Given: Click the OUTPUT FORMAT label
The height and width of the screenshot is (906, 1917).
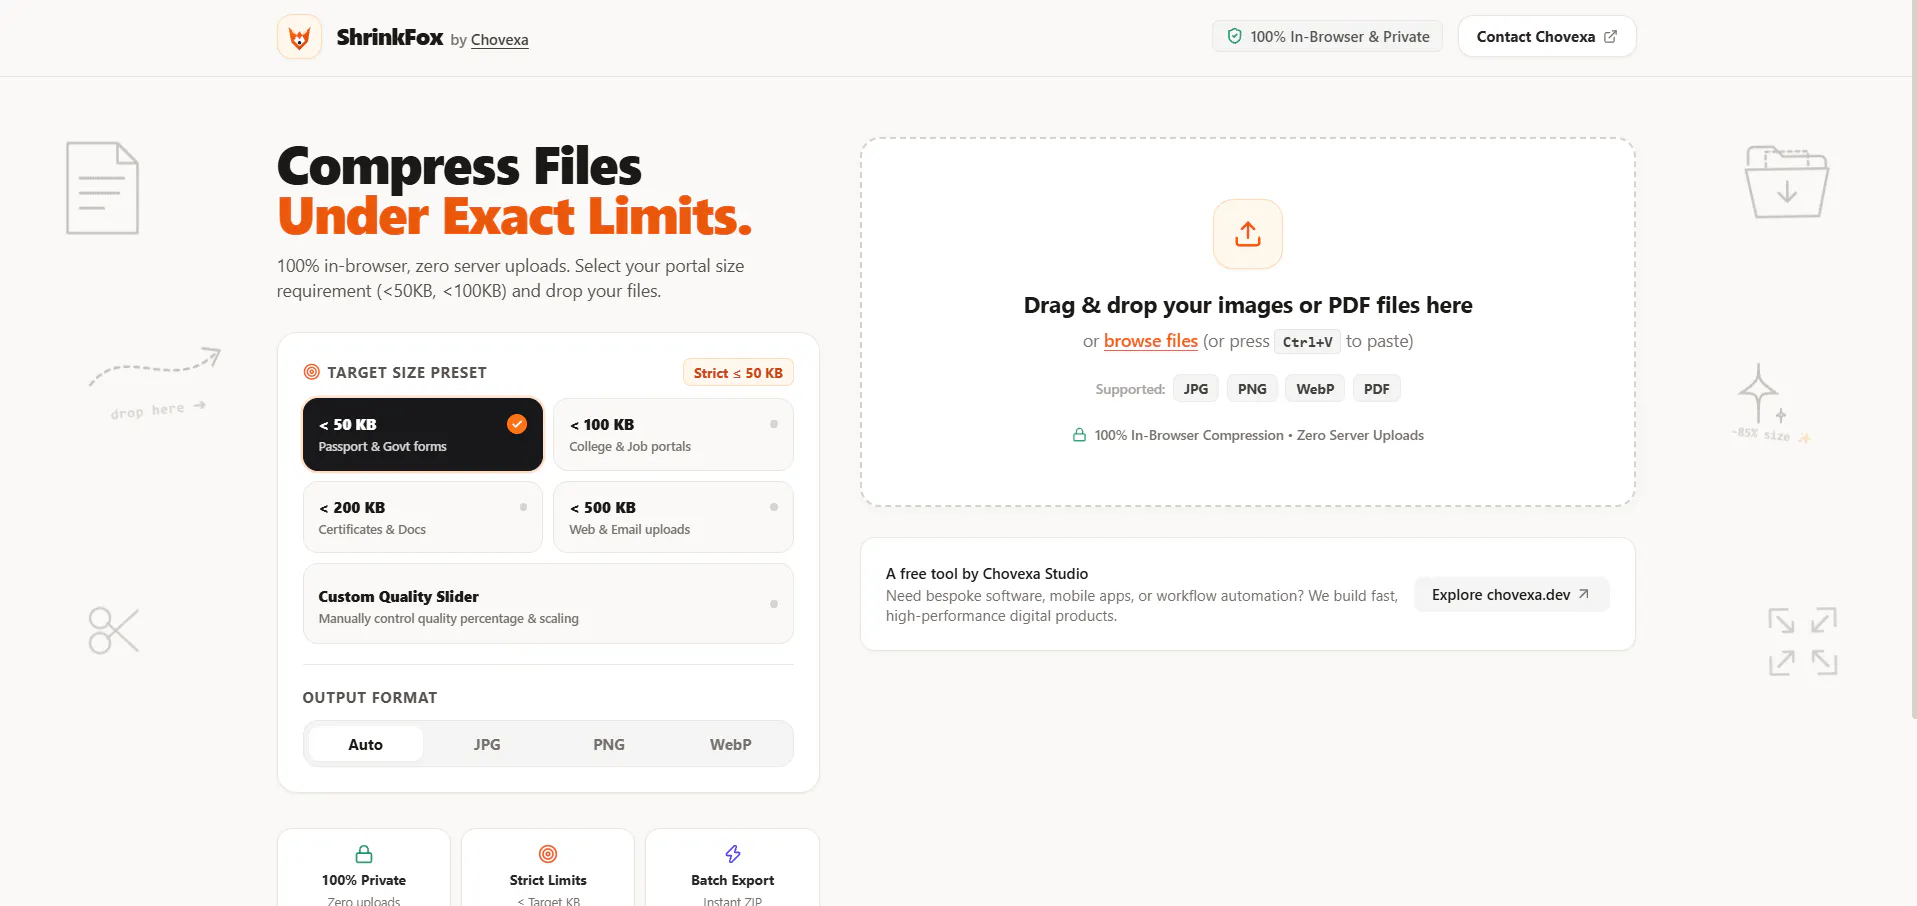Looking at the screenshot, I should click(x=370, y=698).
